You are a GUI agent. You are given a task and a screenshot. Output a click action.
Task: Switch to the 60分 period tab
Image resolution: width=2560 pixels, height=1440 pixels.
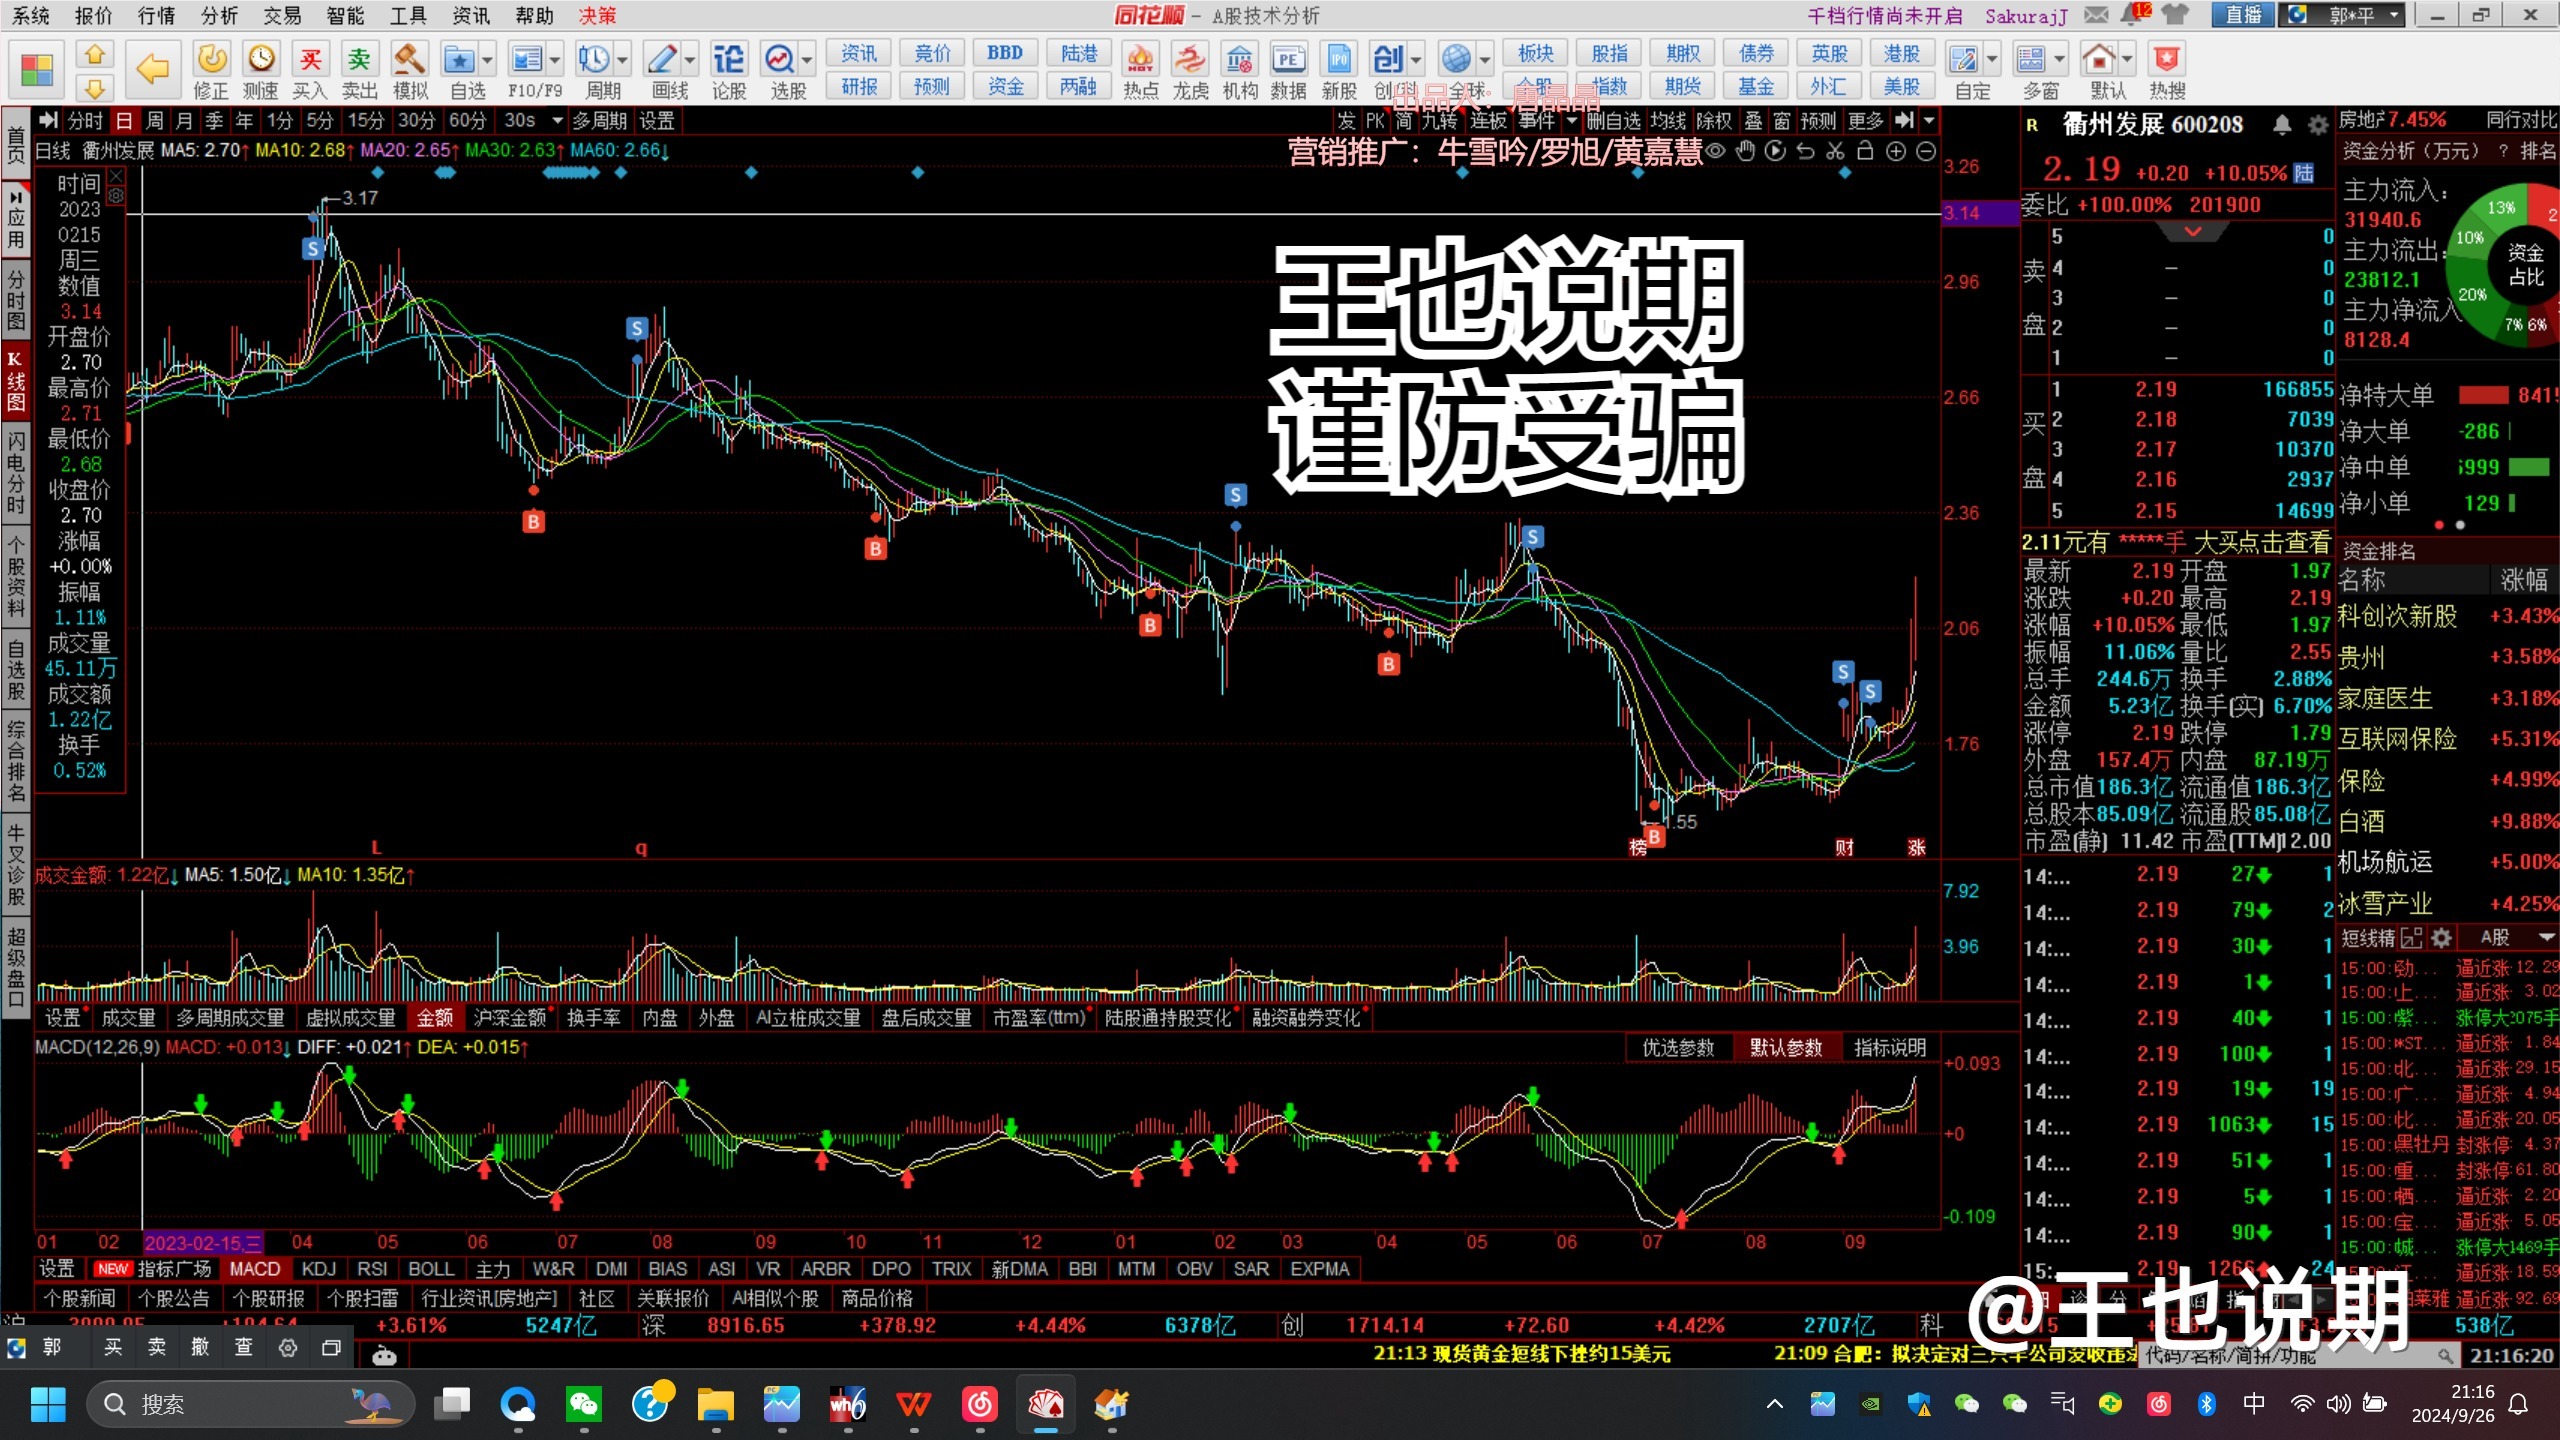(x=467, y=121)
